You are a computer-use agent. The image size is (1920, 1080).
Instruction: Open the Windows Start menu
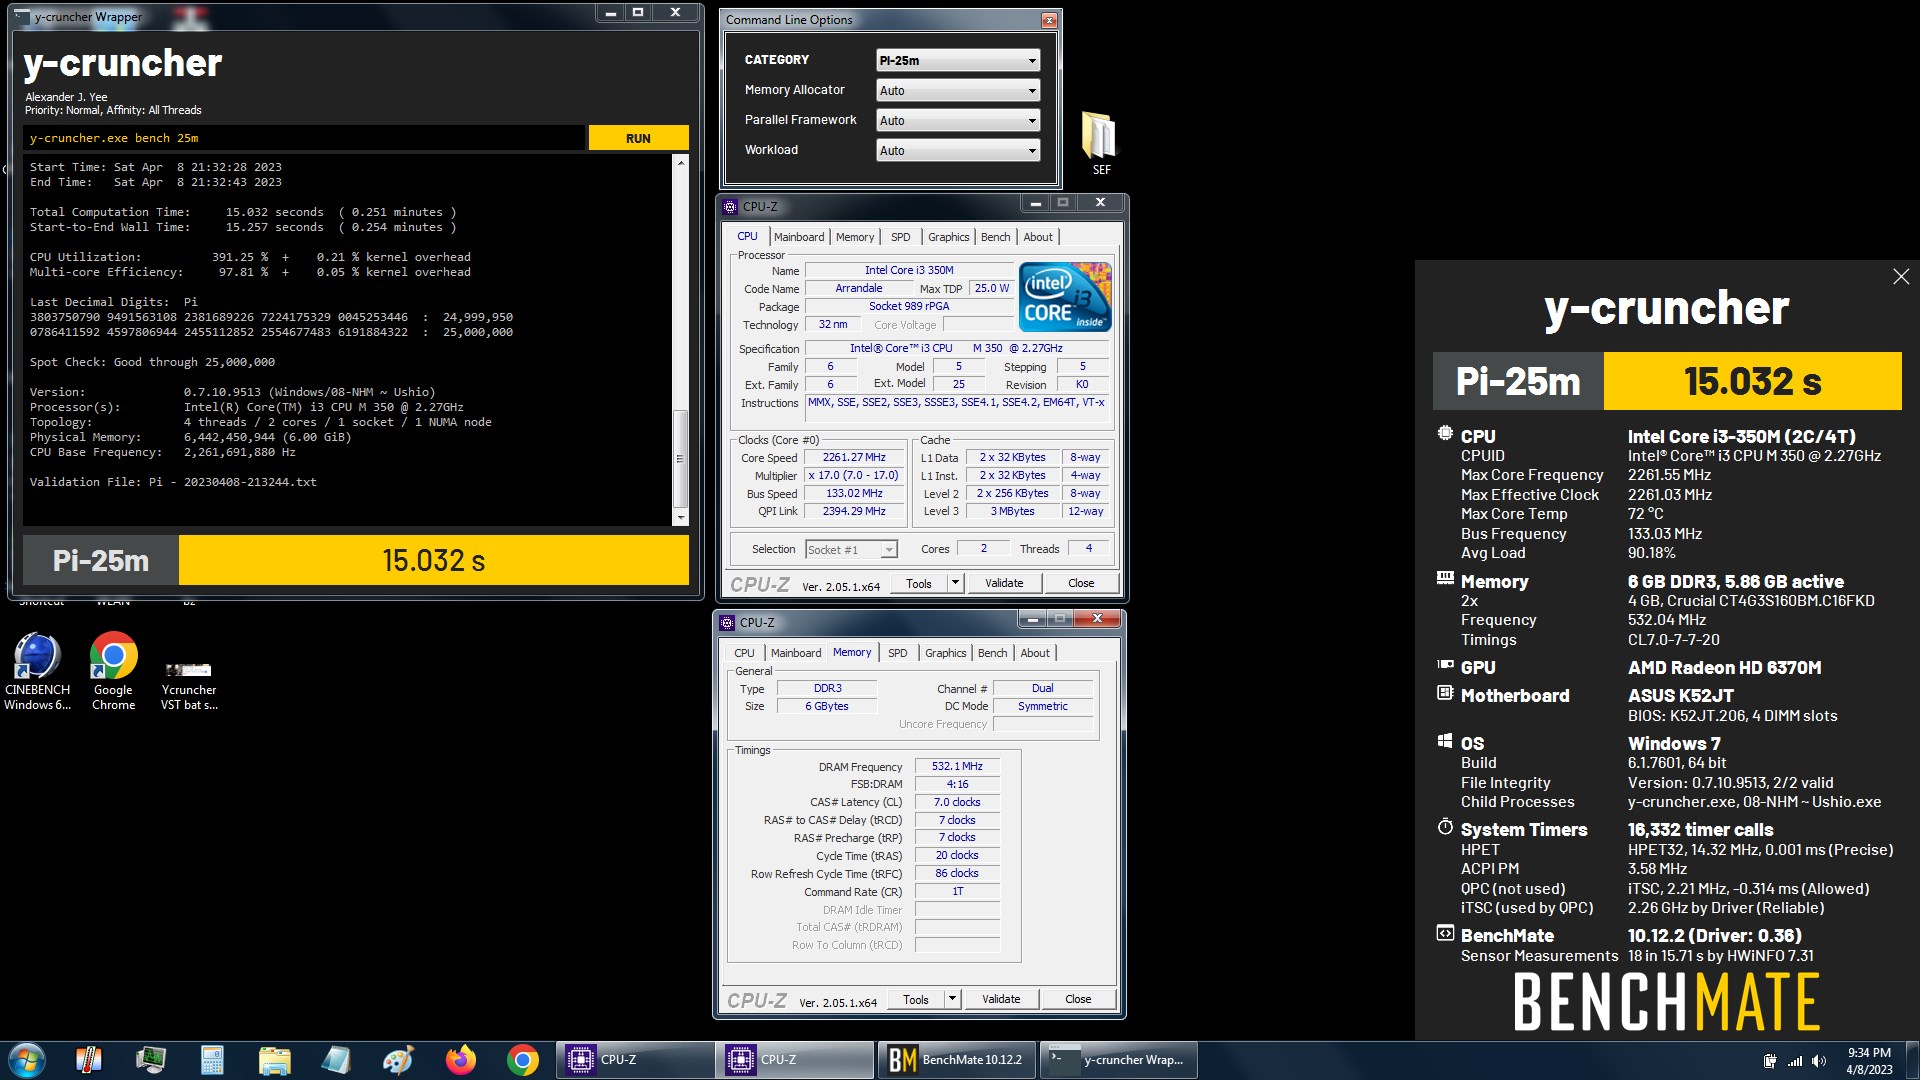pyautogui.click(x=26, y=1060)
